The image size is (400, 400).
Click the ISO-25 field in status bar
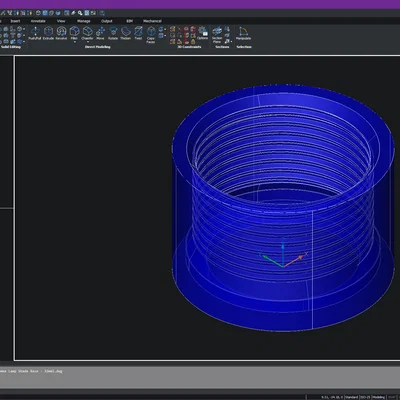coord(365,397)
